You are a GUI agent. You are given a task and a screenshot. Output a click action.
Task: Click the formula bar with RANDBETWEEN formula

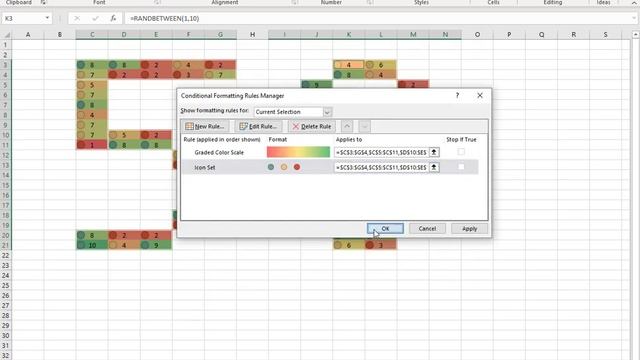pyautogui.click(x=376, y=18)
